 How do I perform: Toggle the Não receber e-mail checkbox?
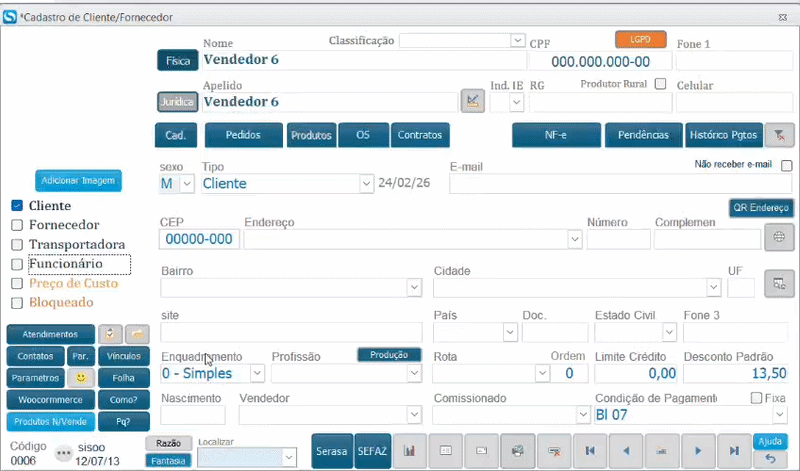[786, 166]
